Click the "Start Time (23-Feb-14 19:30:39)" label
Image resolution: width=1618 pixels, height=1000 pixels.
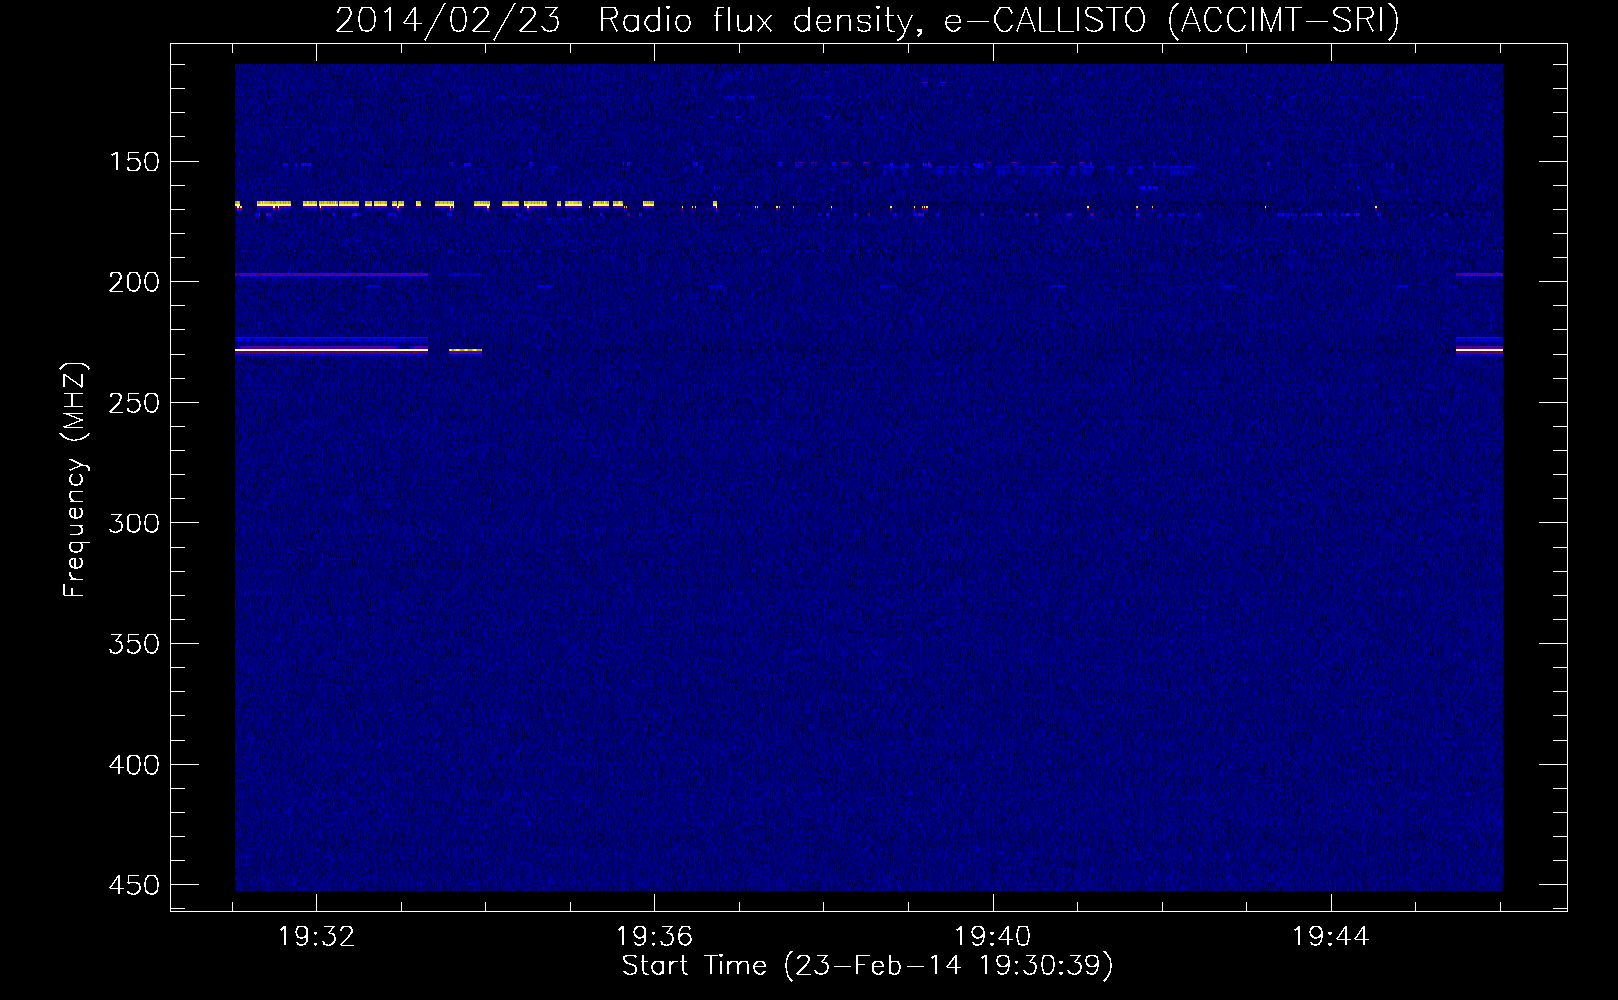pyautogui.click(x=867, y=966)
